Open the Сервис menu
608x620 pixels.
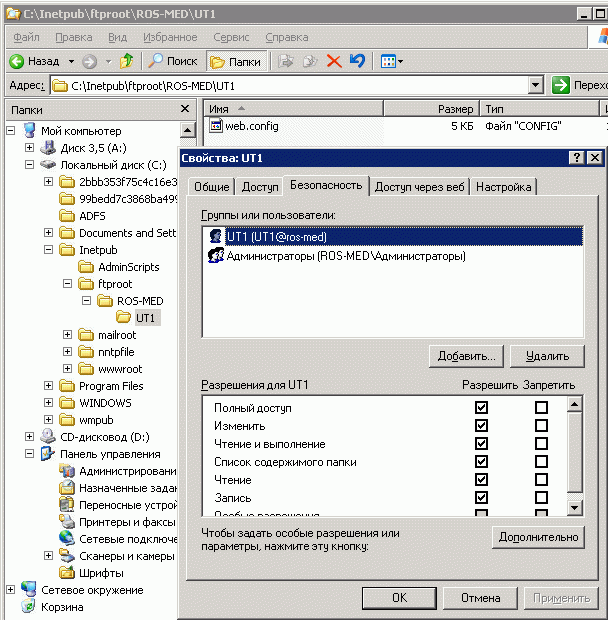[231, 37]
